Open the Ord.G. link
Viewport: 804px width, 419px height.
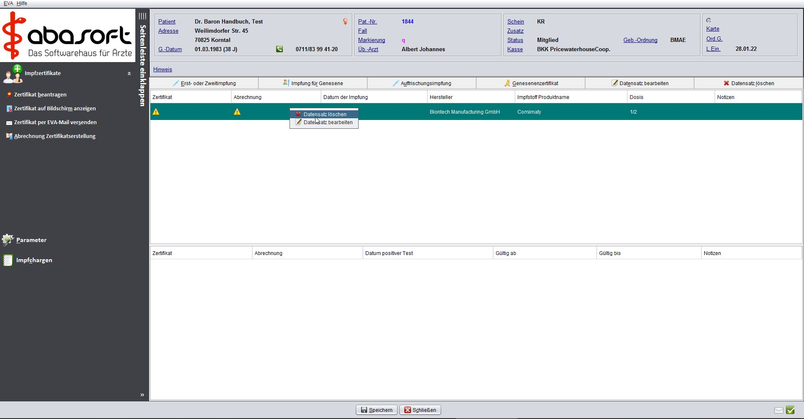(x=714, y=38)
